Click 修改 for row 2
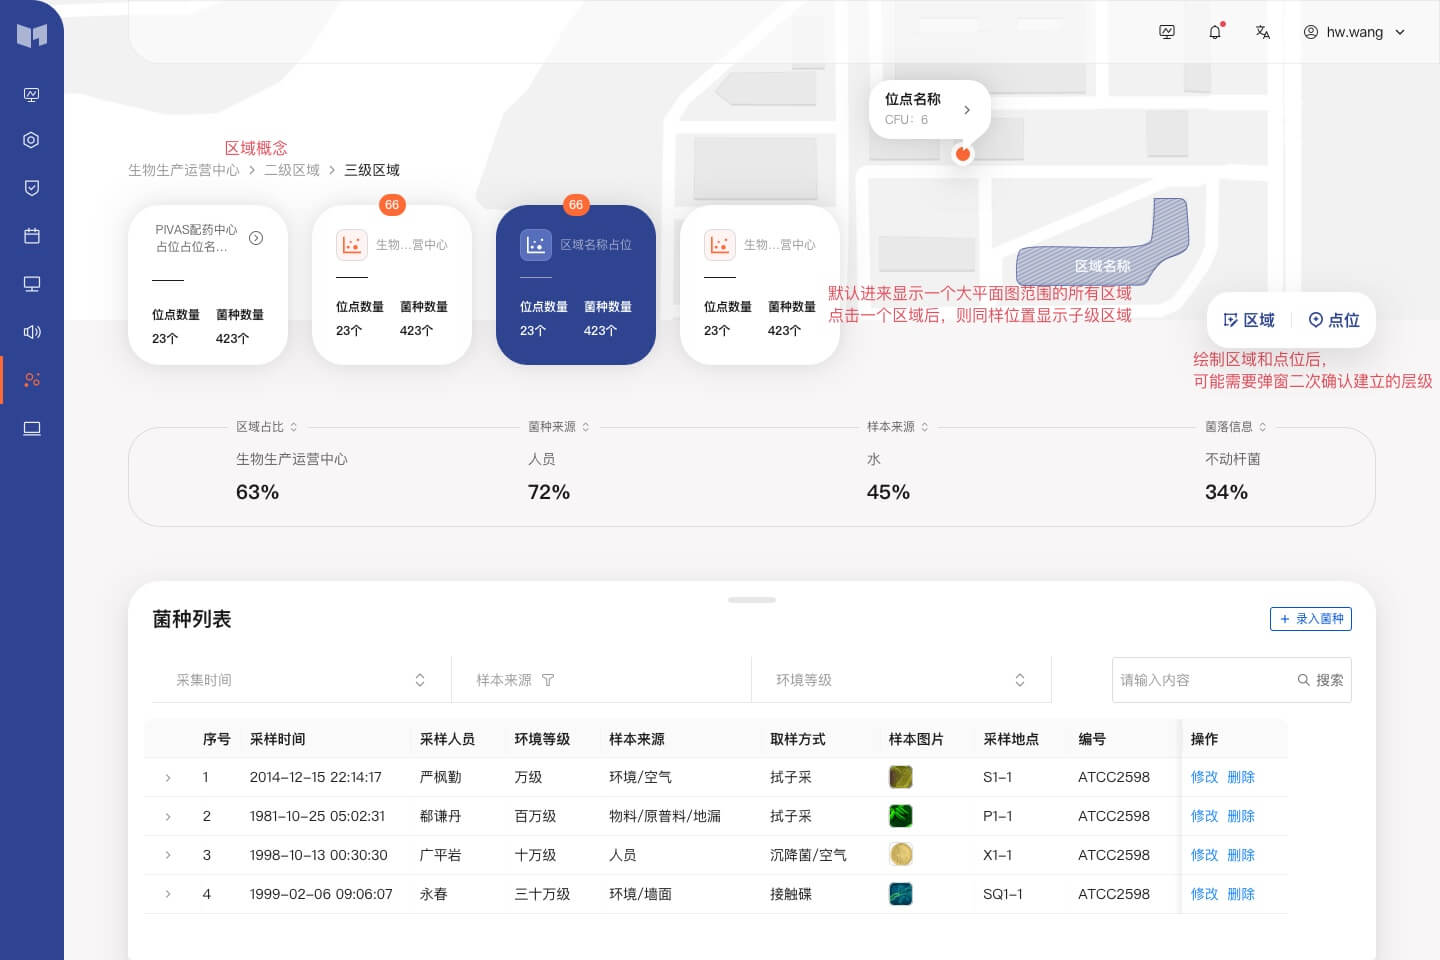 pos(1204,816)
